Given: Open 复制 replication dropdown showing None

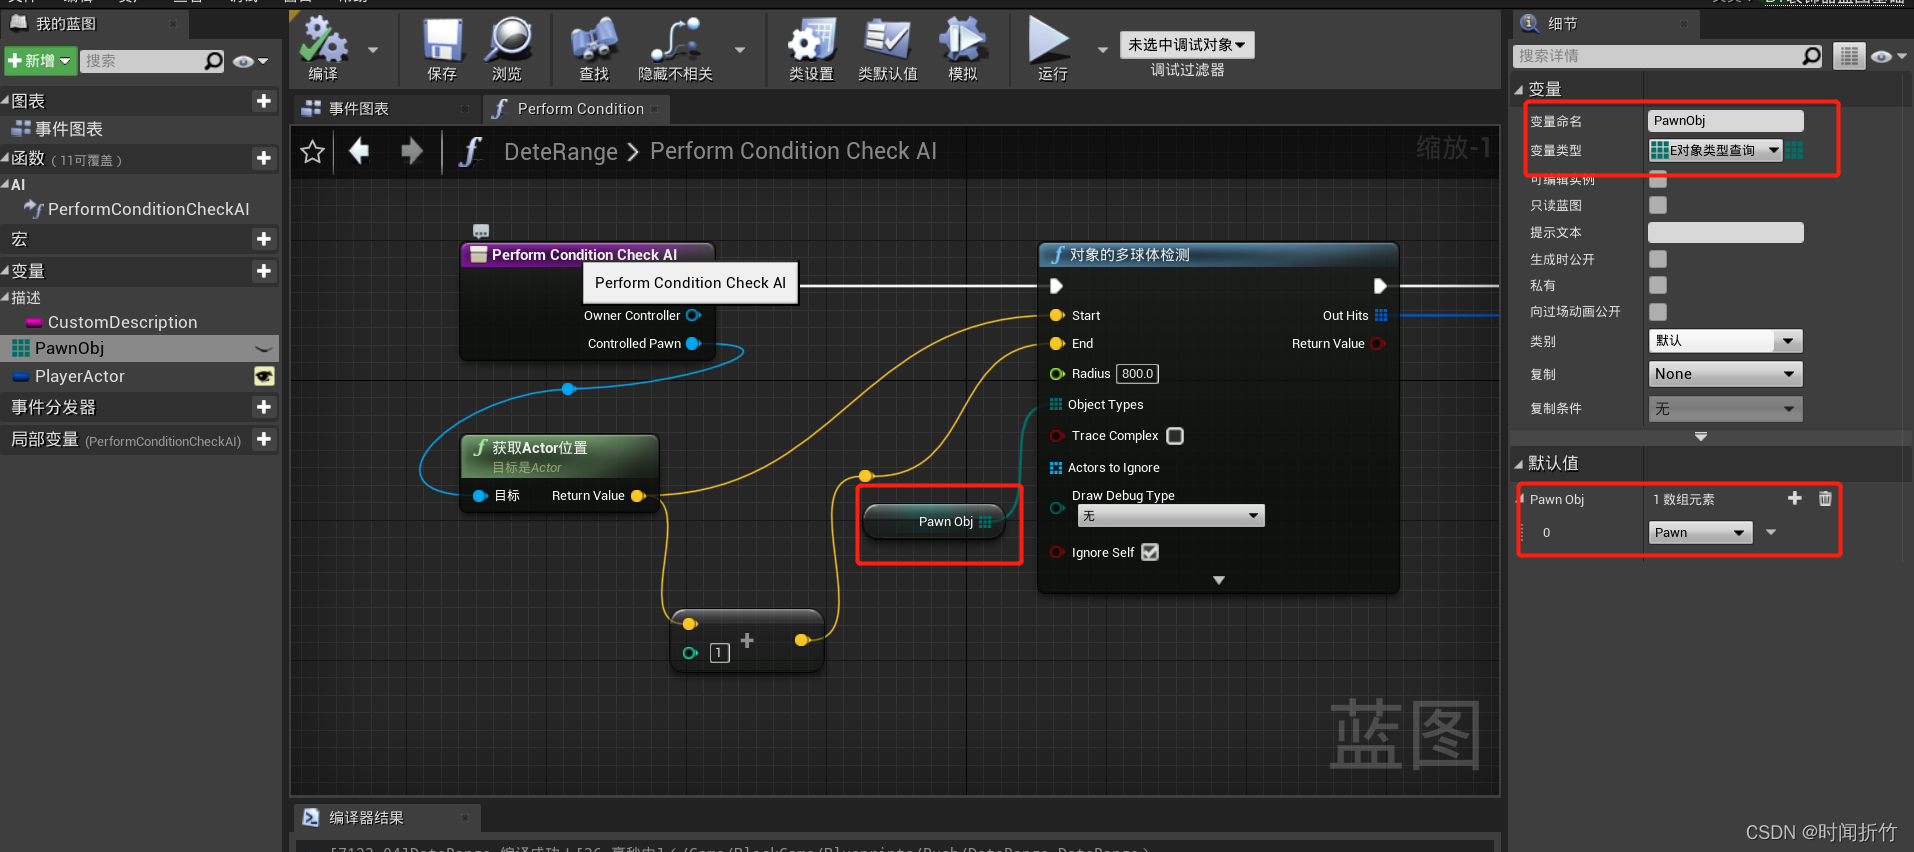Looking at the screenshot, I should [x=1725, y=374].
